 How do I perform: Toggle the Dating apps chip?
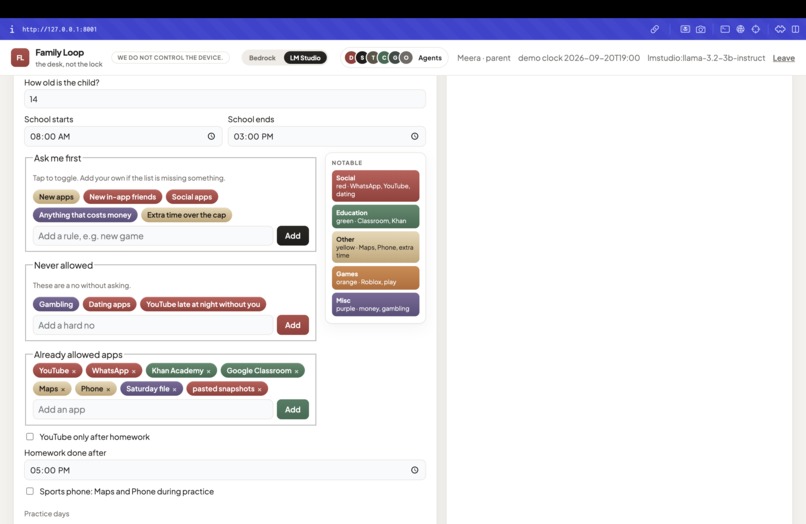(x=109, y=304)
